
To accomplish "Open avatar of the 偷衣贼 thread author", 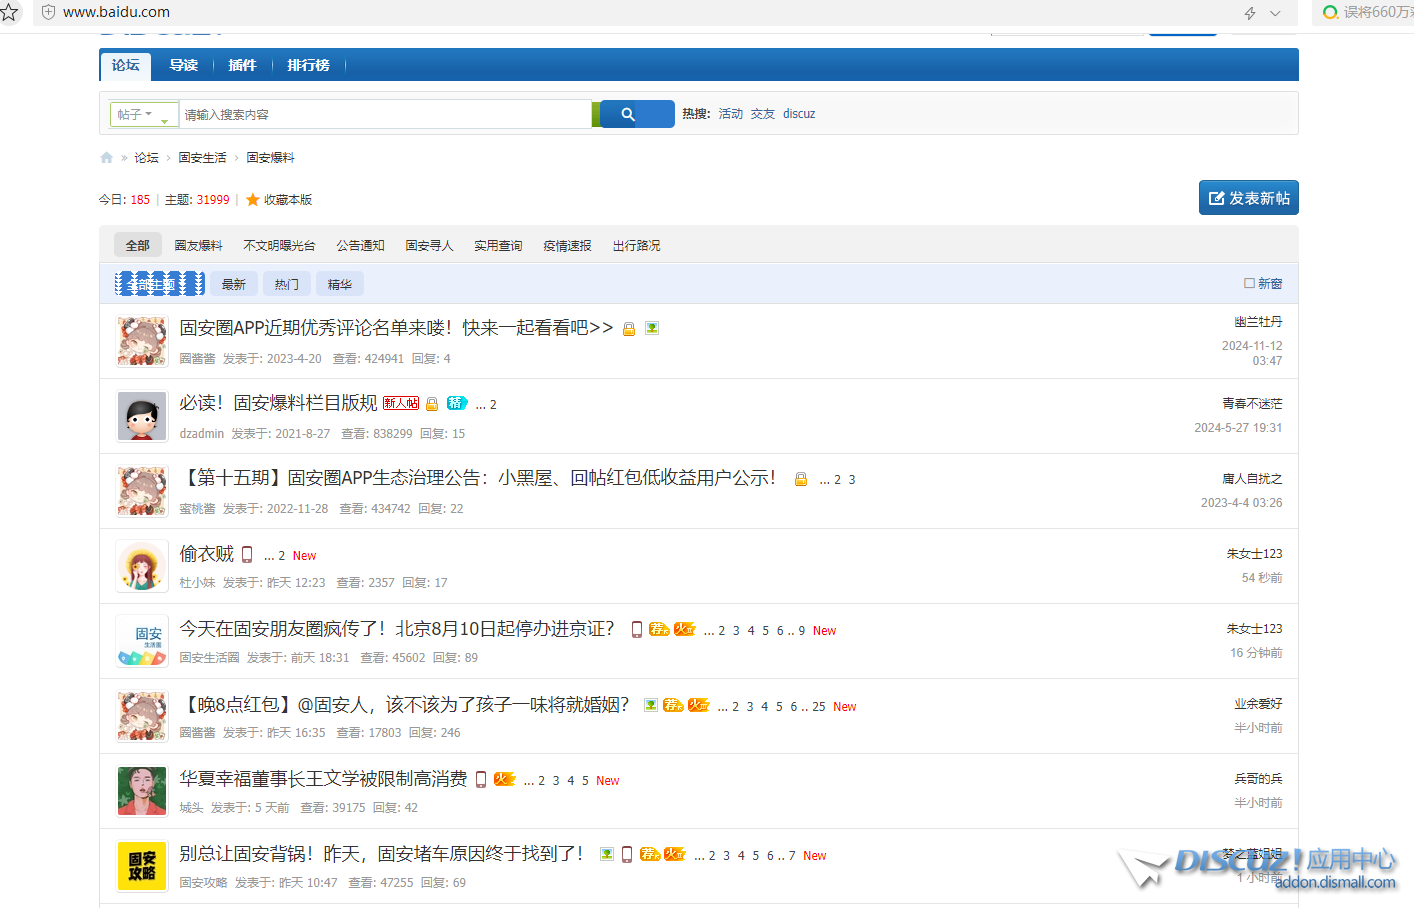I will pyautogui.click(x=142, y=567).
